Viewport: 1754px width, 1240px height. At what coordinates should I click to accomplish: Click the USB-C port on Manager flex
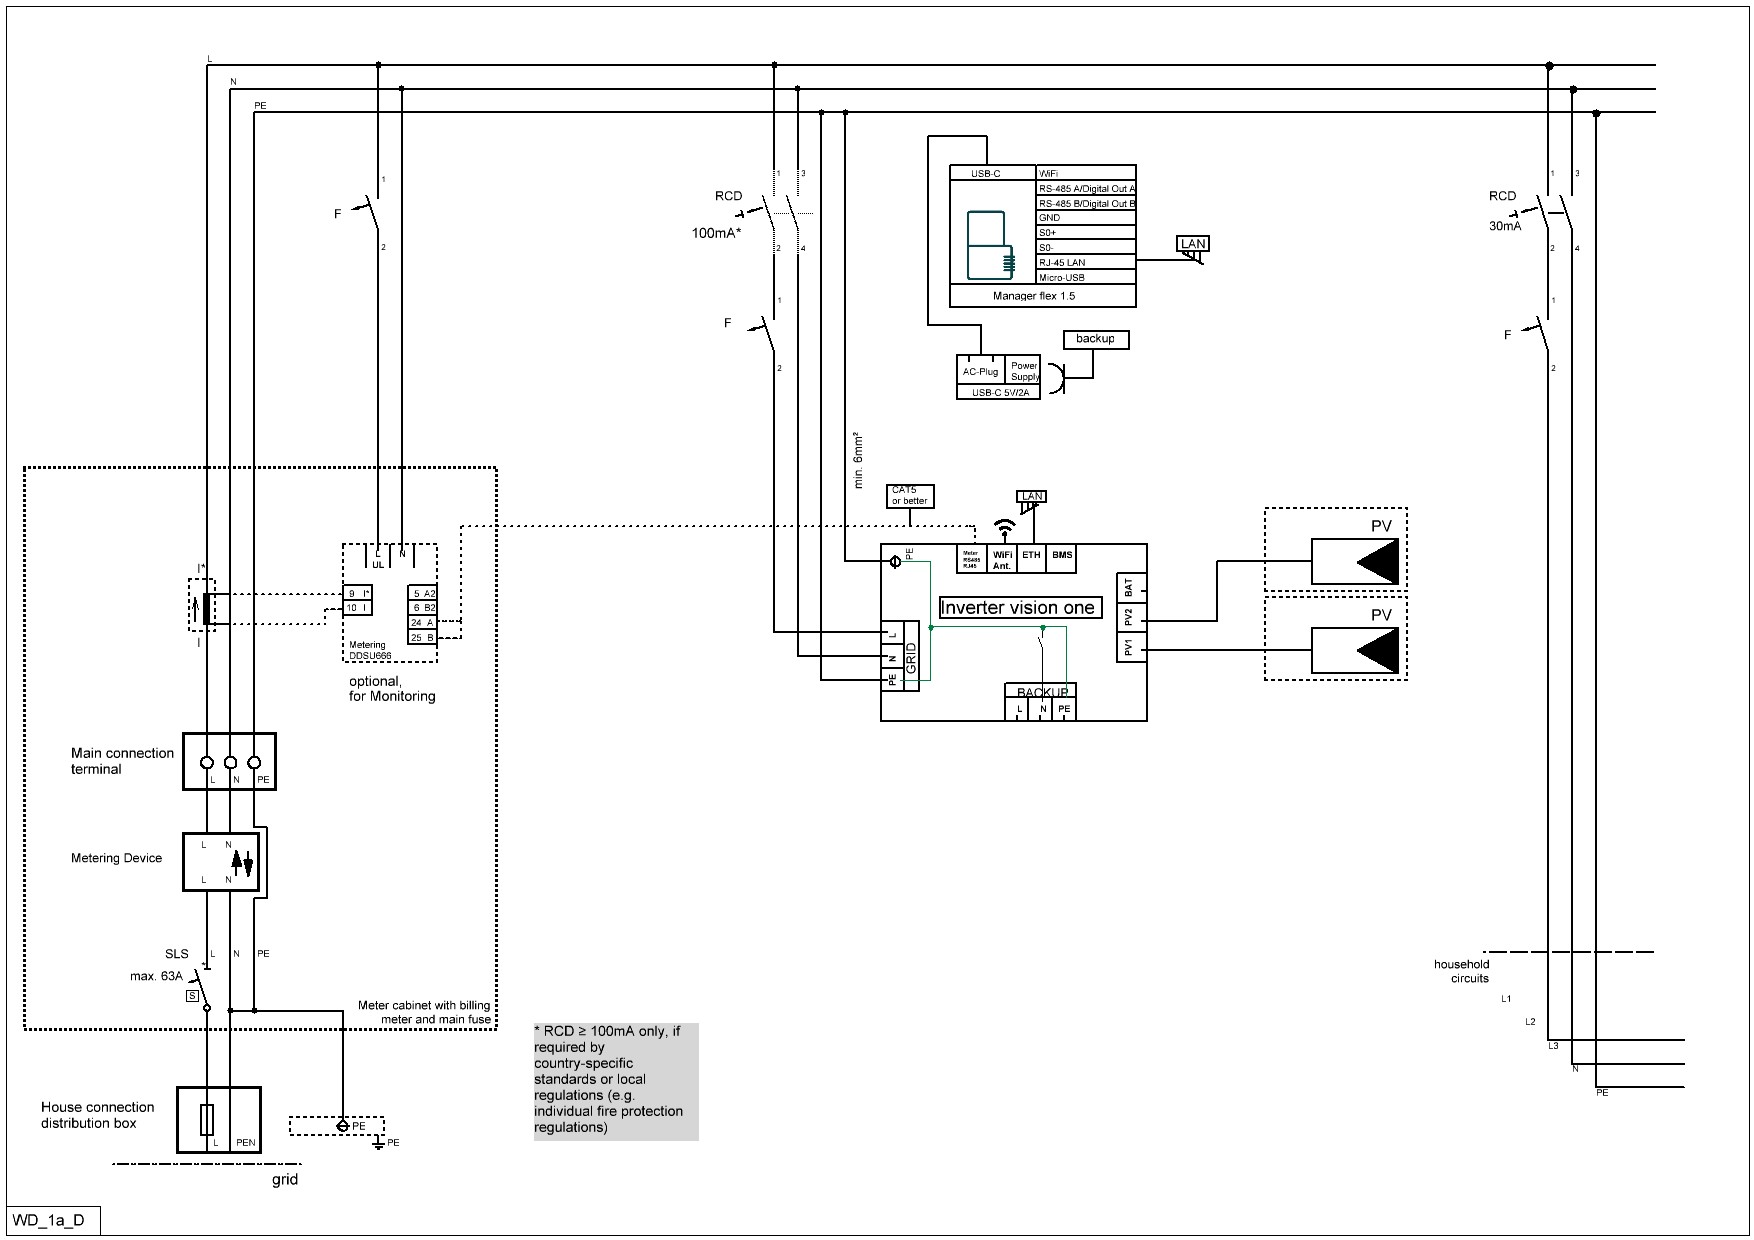985,173
